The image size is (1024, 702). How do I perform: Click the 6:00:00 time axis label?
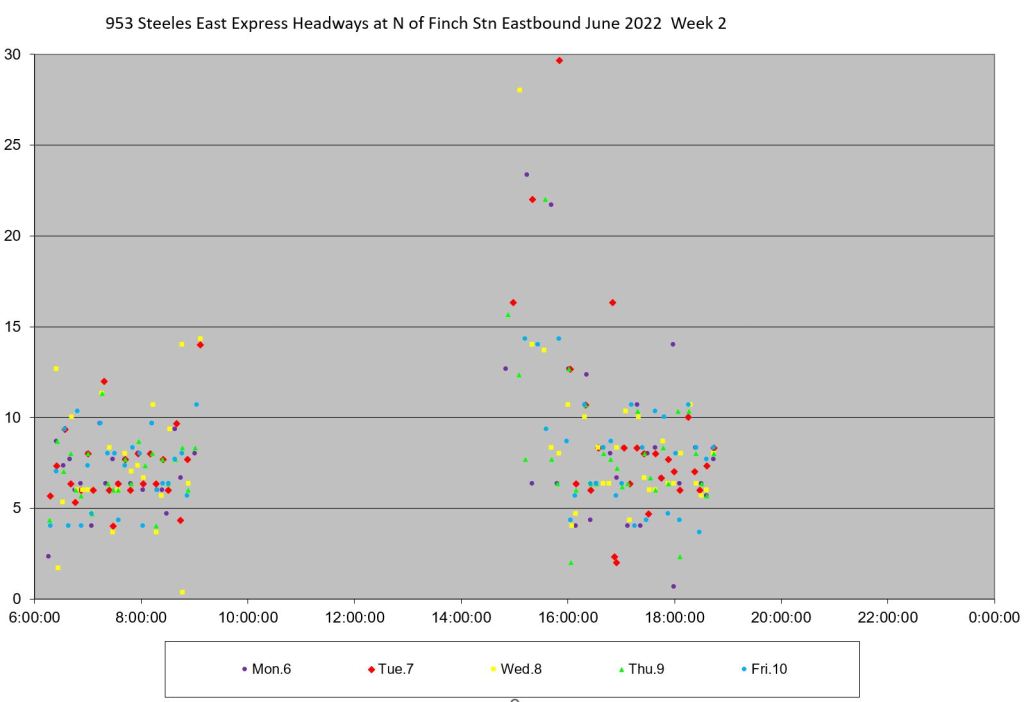coord(35,618)
